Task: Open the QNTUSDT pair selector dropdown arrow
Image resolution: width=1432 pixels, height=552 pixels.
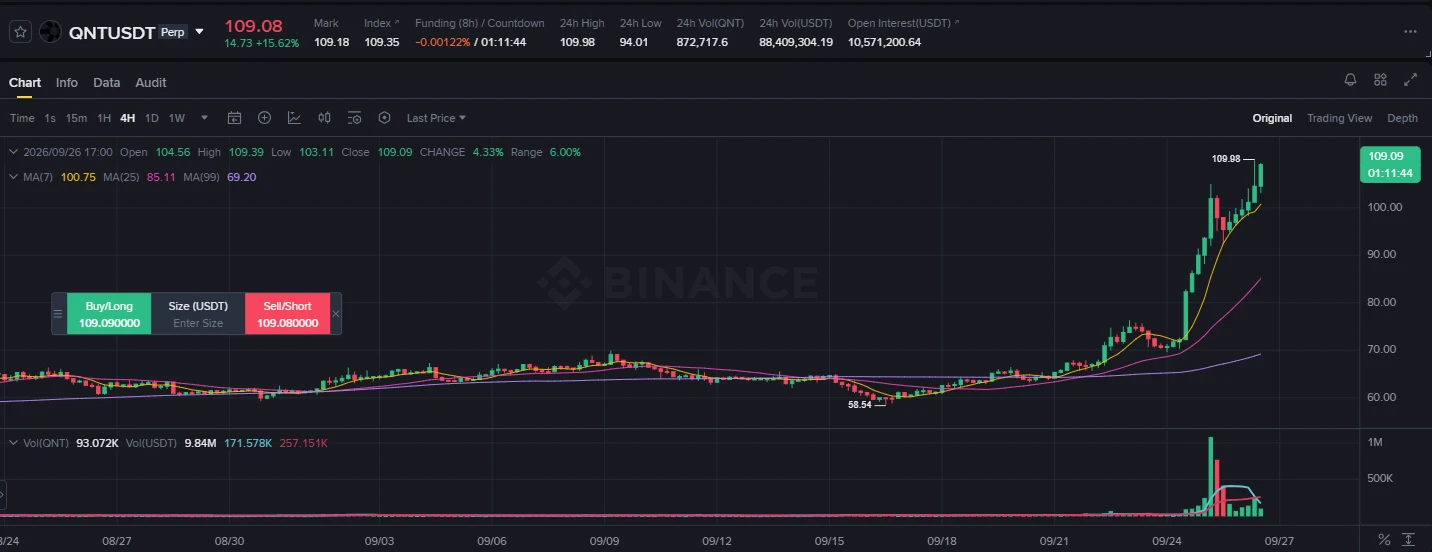Action: coord(199,32)
